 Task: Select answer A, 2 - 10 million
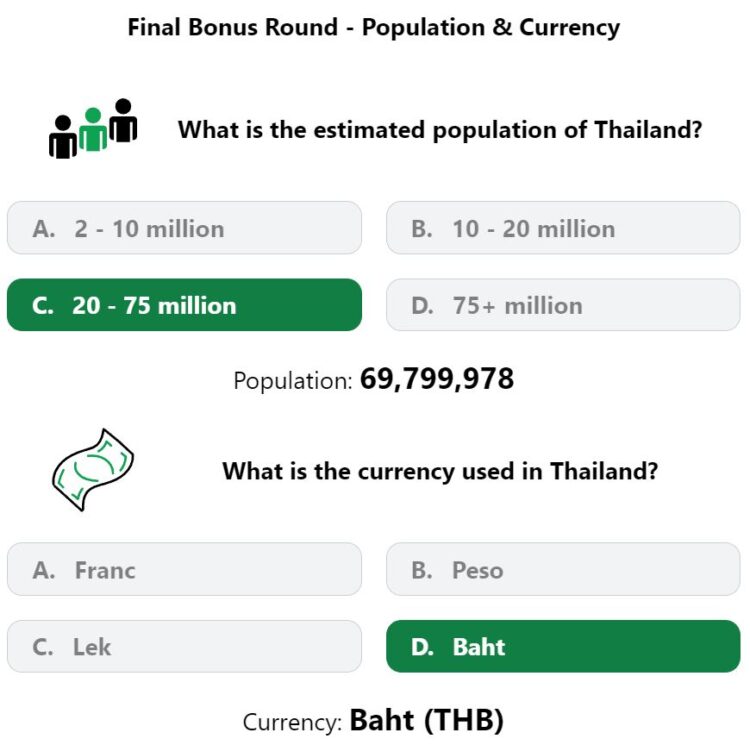pos(184,228)
